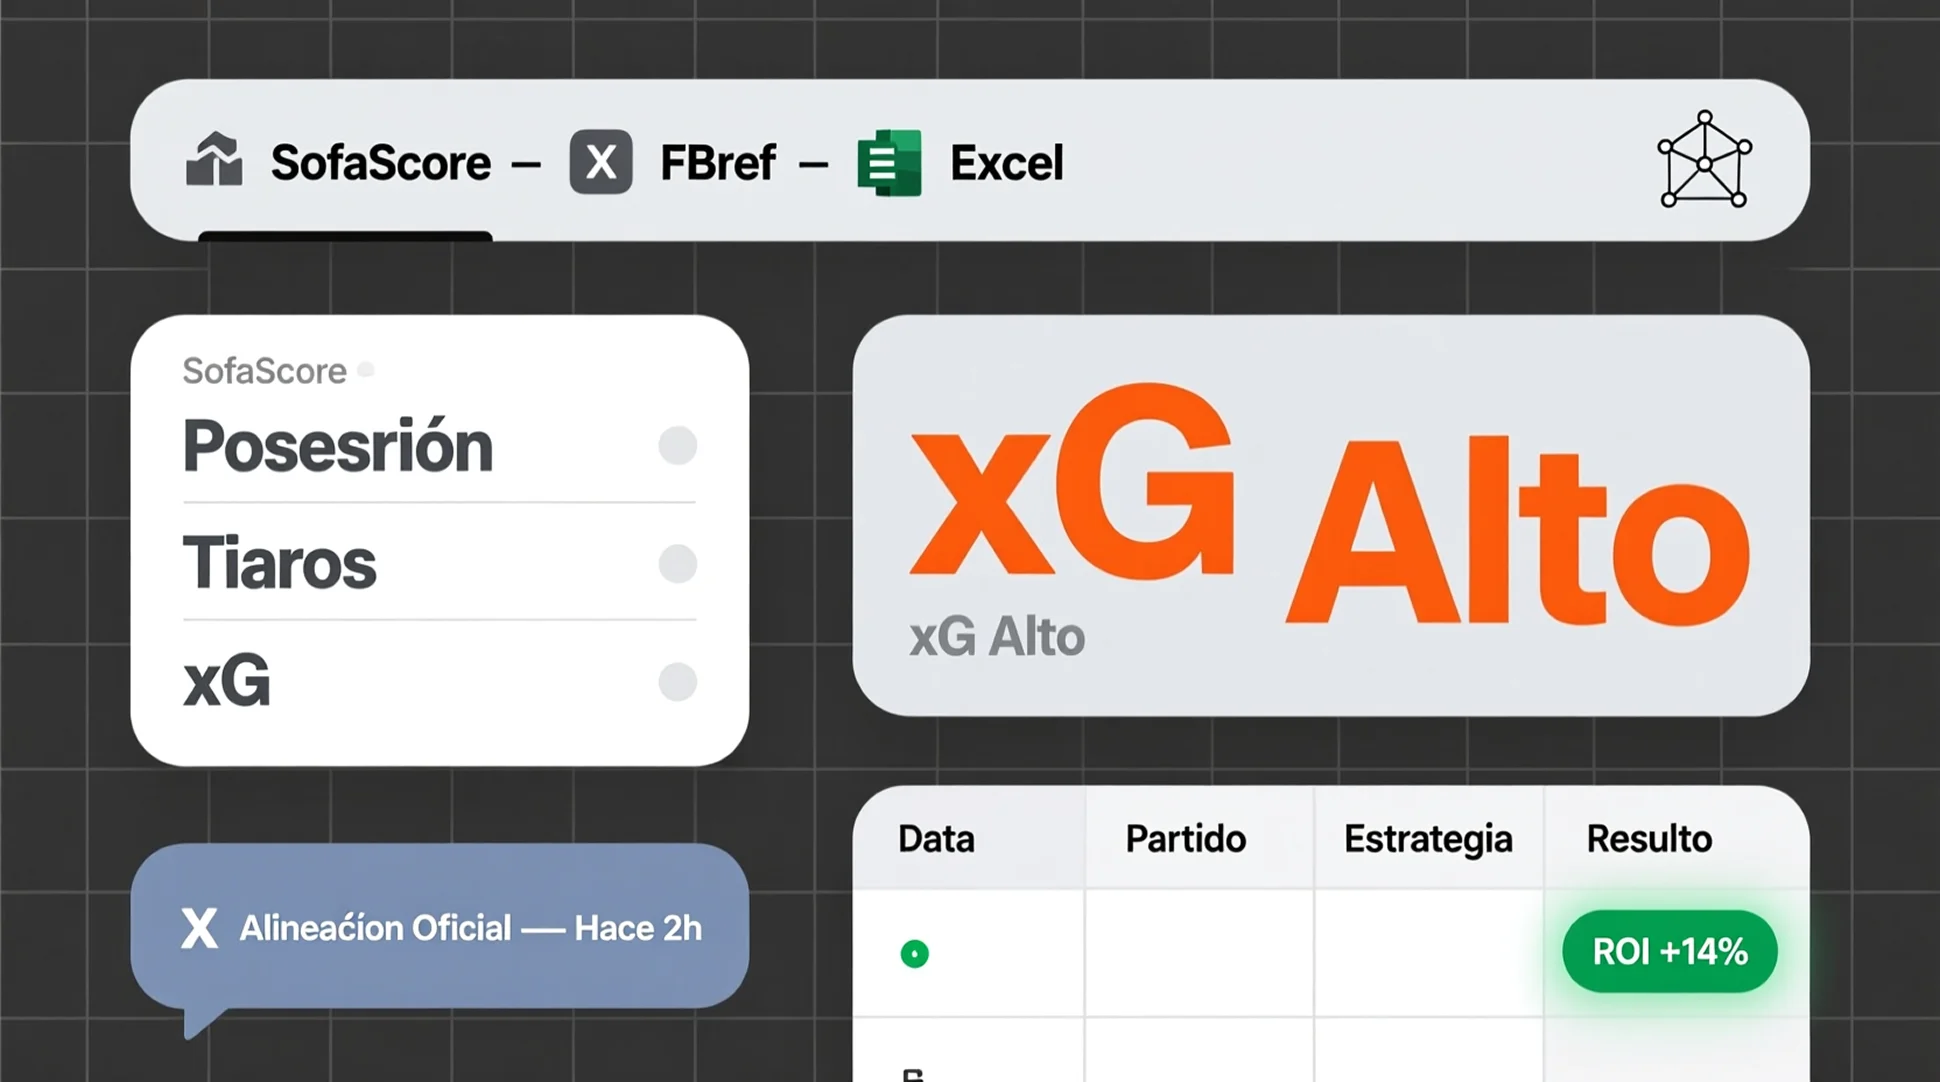Viewport: 1940px width, 1082px height.
Task: Enable the Tiaros stat toggle
Action: pyautogui.click(x=677, y=564)
